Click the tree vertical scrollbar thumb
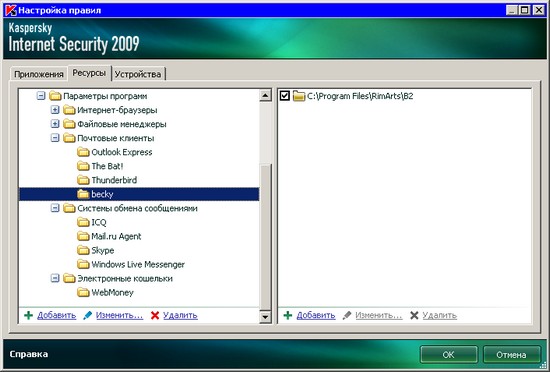 coord(266,237)
